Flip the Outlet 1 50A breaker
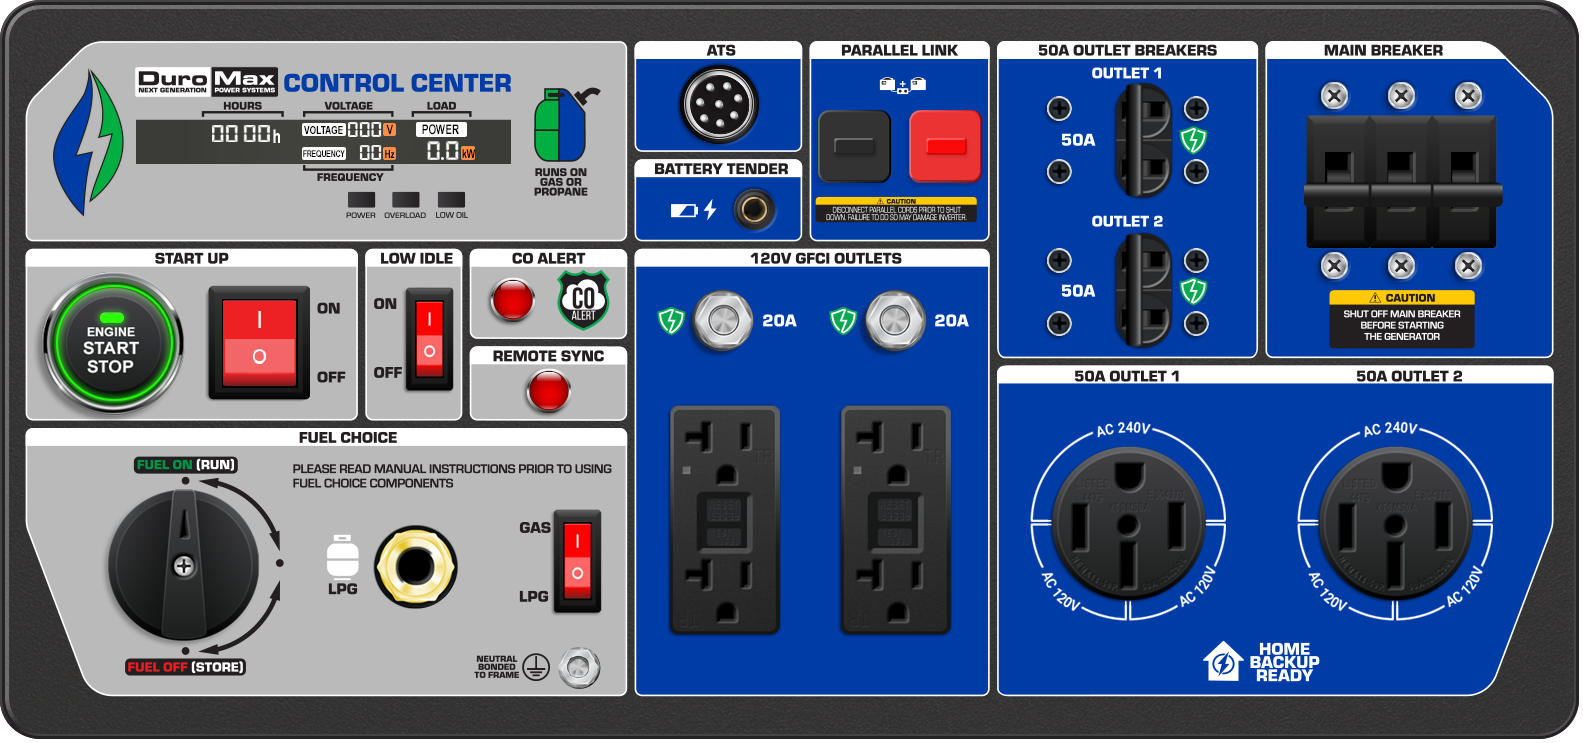 point(1144,140)
